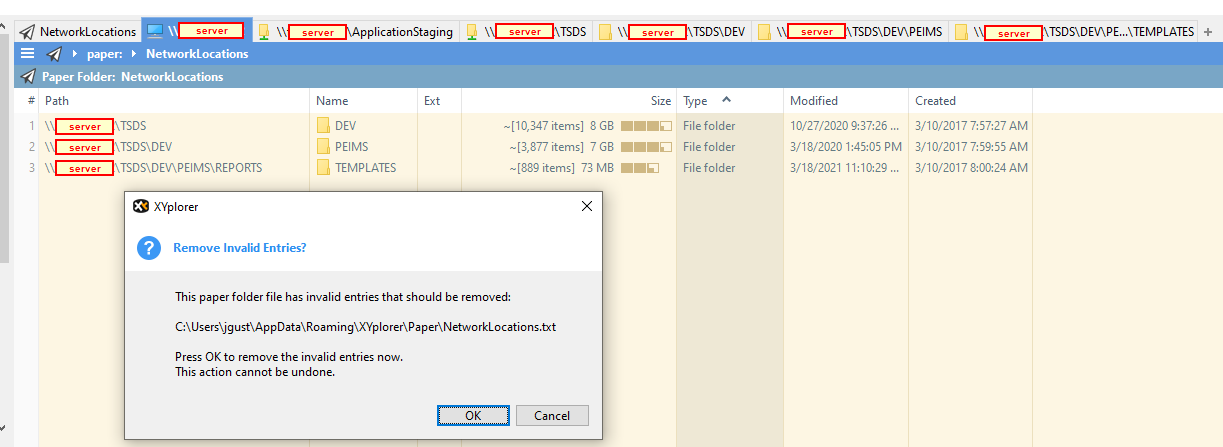Click the NetworkLocations.txt file path text

pos(365,327)
